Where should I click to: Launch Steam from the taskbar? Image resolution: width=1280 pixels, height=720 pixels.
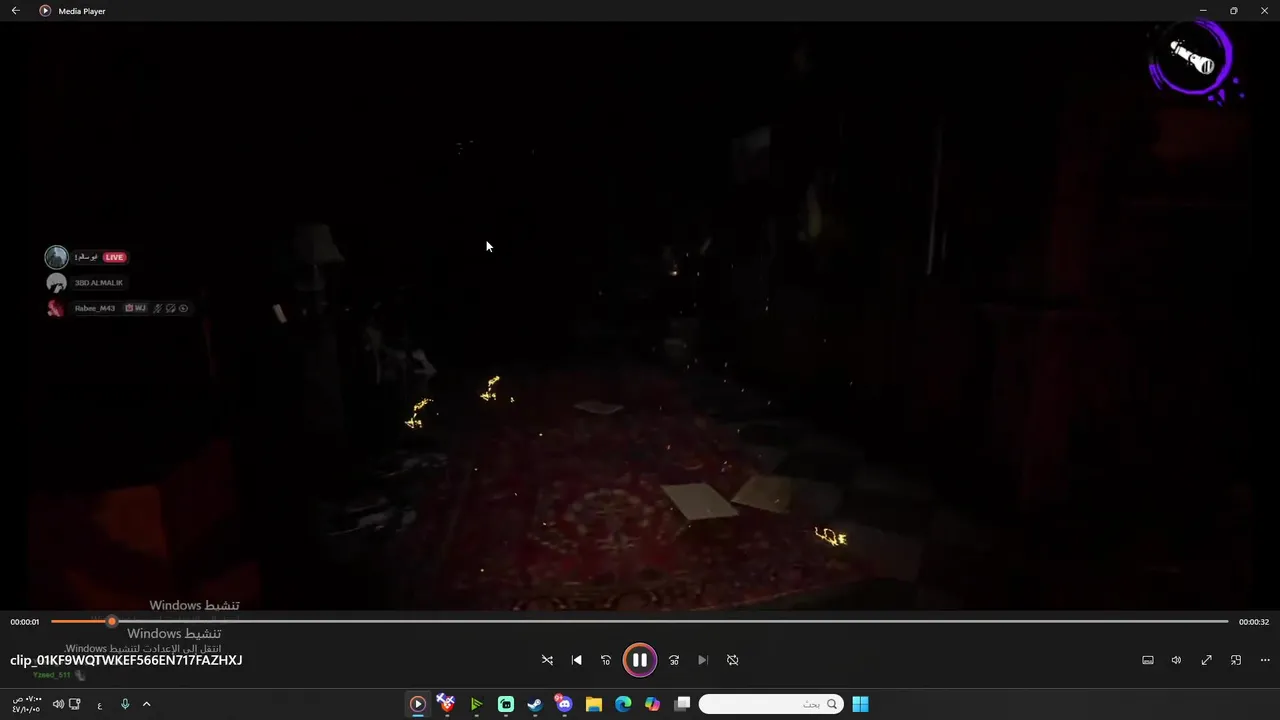pyautogui.click(x=535, y=704)
